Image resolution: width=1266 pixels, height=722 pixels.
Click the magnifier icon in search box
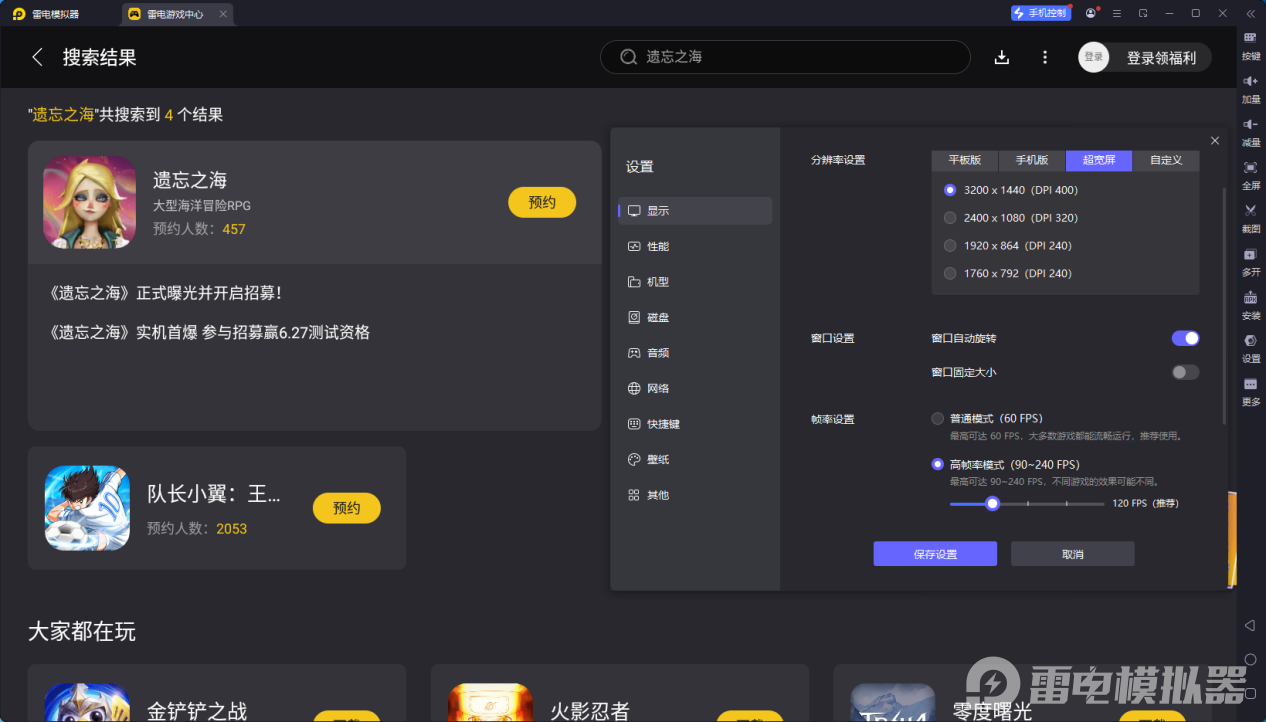(x=629, y=57)
